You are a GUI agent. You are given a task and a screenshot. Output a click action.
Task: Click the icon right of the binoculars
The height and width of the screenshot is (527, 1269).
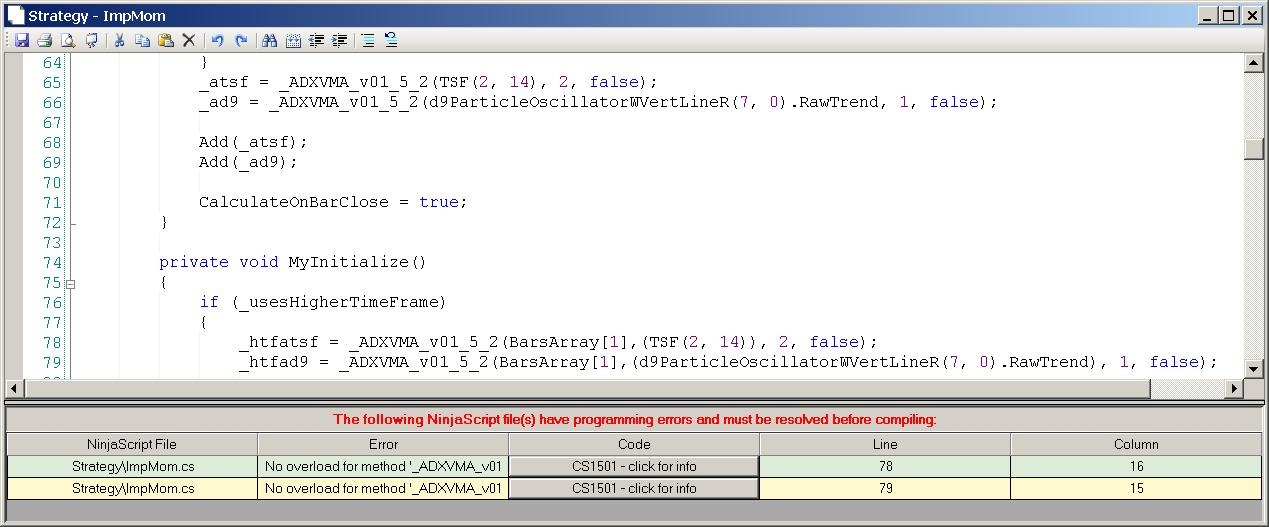tap(293, 41)
